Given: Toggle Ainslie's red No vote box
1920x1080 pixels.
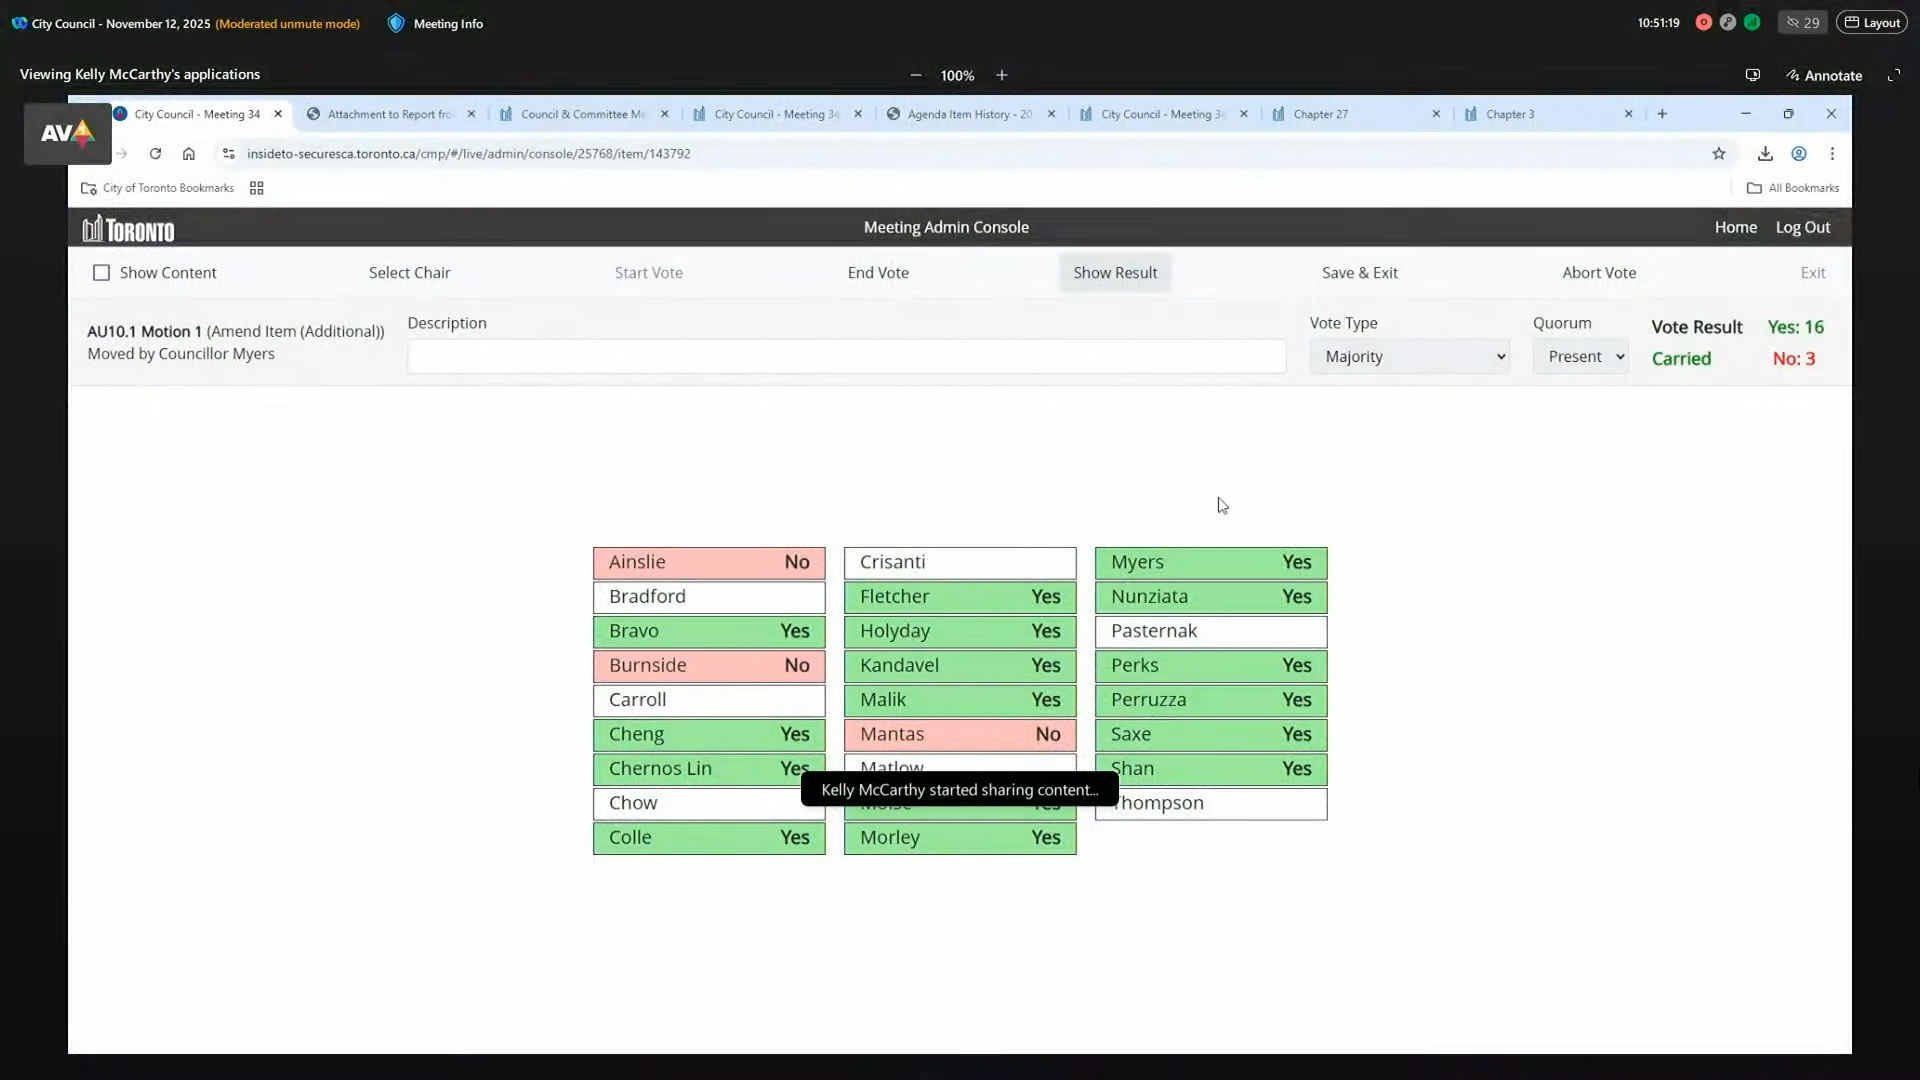Looking at the screenshot, I should 709,562.
